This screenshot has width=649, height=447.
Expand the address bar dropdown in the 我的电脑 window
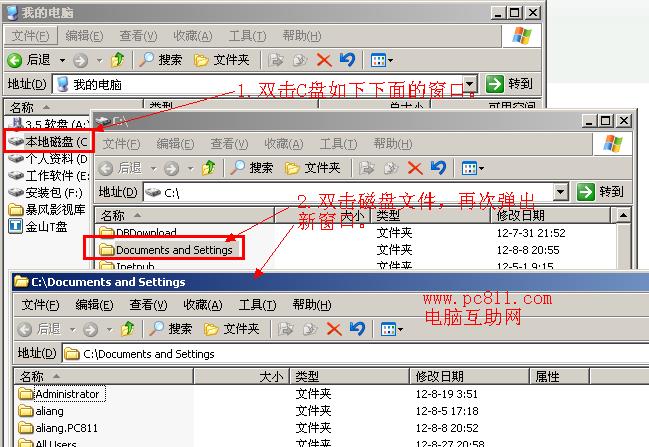coord(468,84)
